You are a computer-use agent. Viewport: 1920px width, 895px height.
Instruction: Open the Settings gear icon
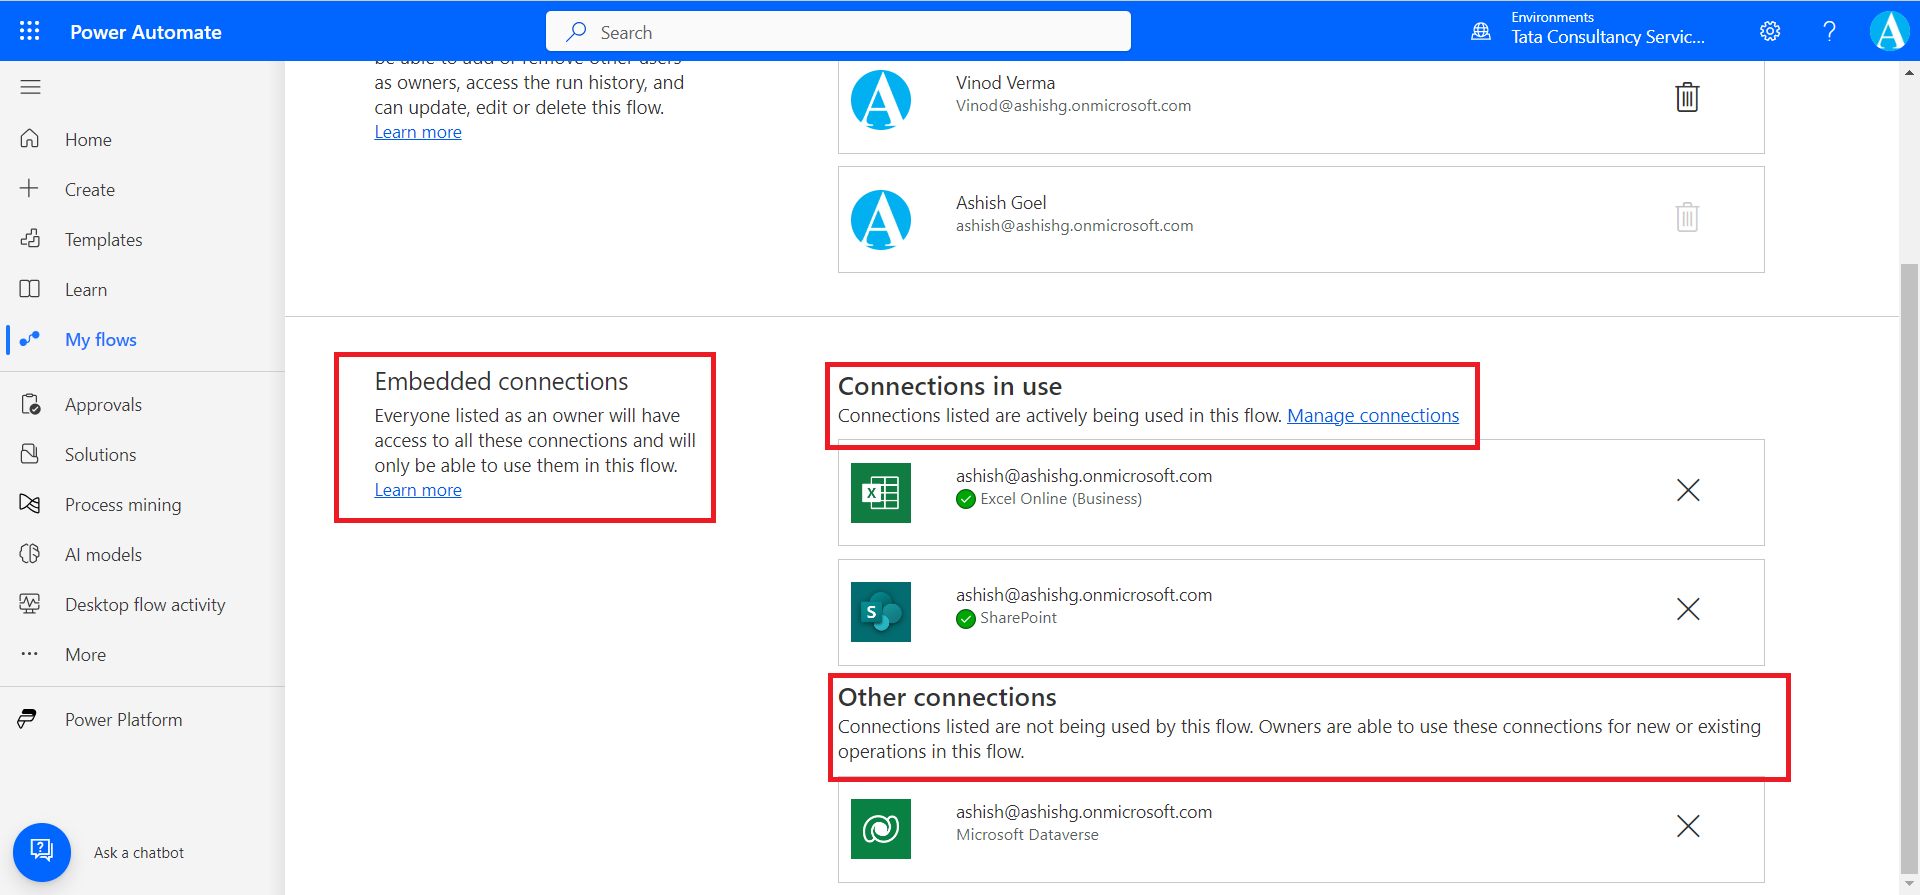coord(1769,31)
